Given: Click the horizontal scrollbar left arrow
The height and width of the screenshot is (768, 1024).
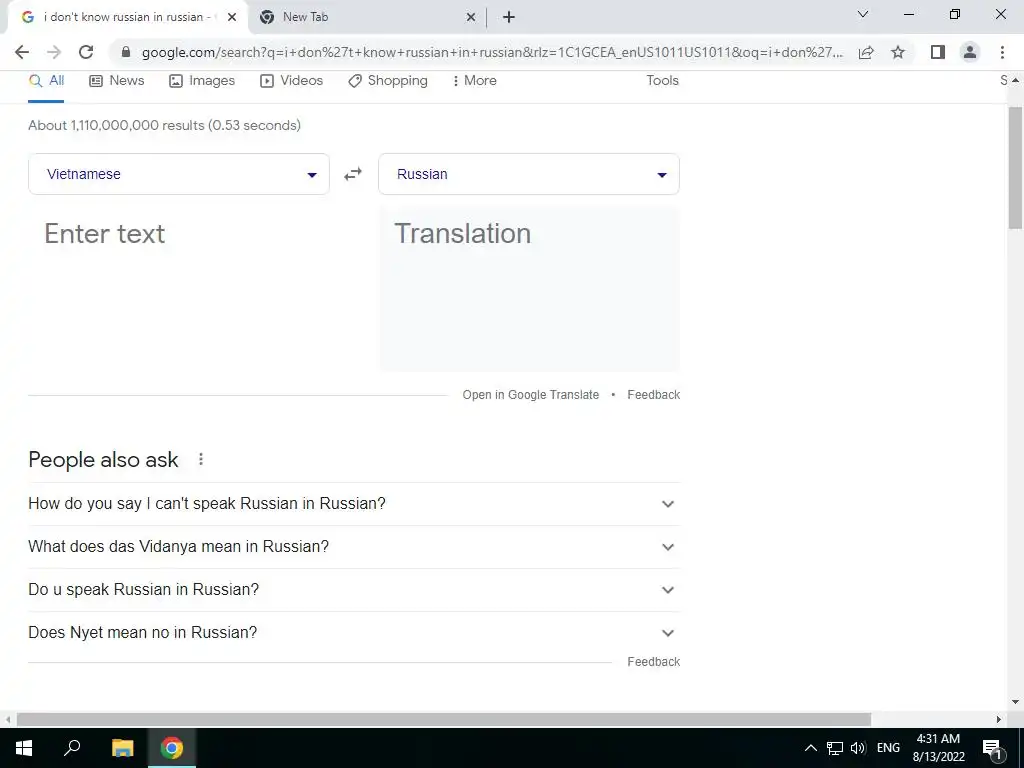Looking at the screenshot, I should 7,719.
